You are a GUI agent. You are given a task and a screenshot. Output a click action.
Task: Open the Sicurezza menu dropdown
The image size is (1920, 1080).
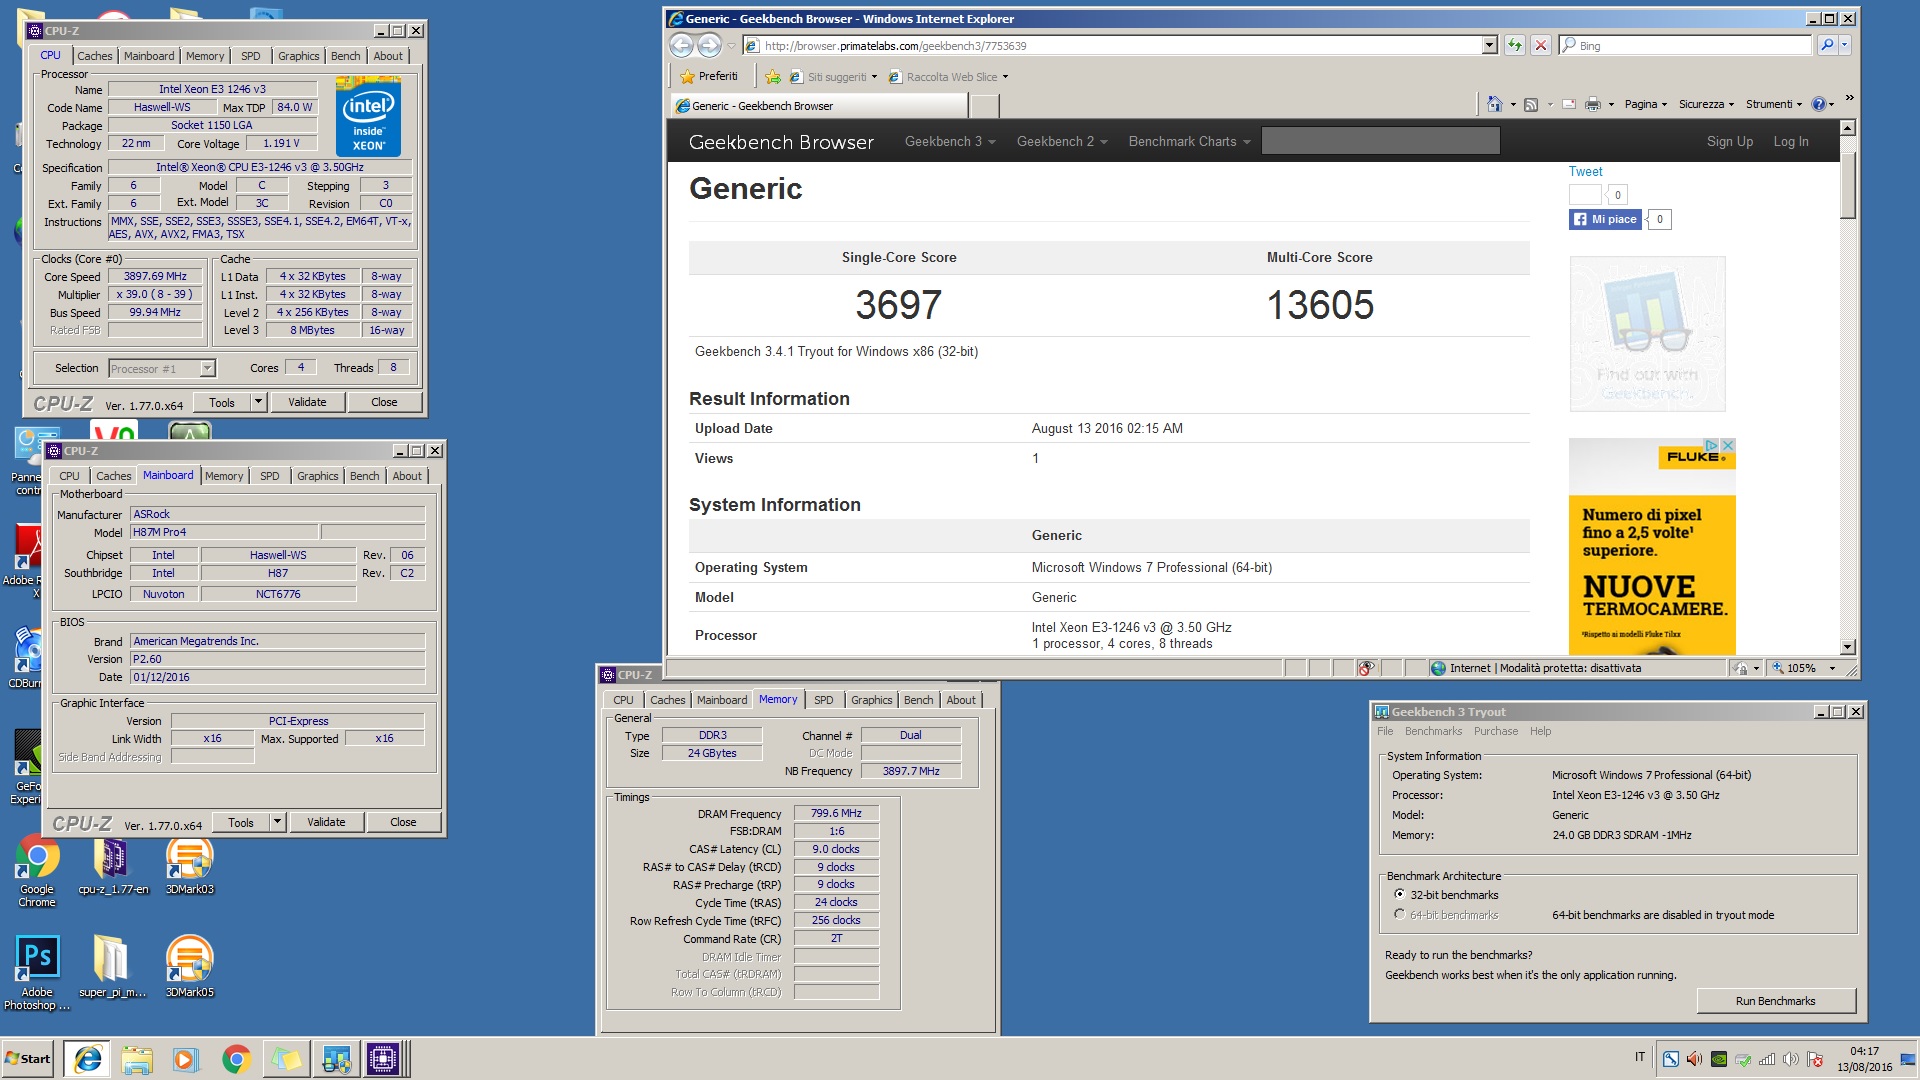click(x=1706, y=104)
